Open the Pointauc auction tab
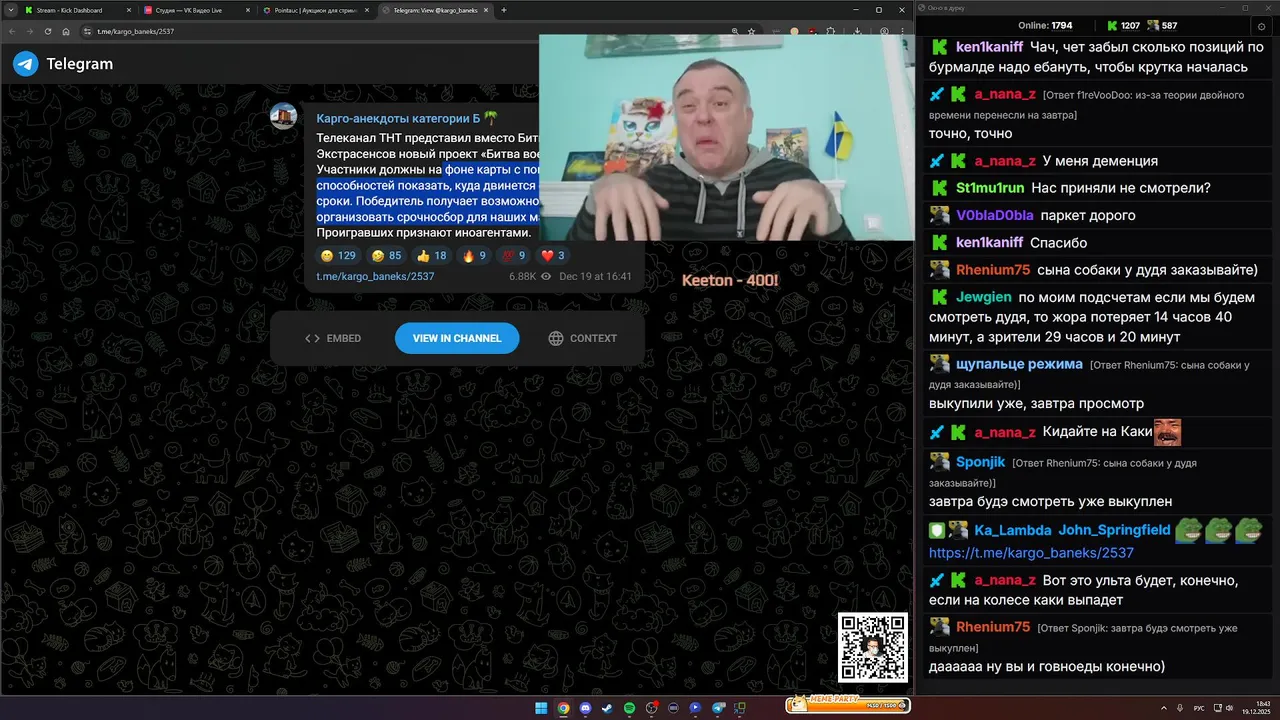Viewport: 1280px width, 720px height. click(314, 10)
